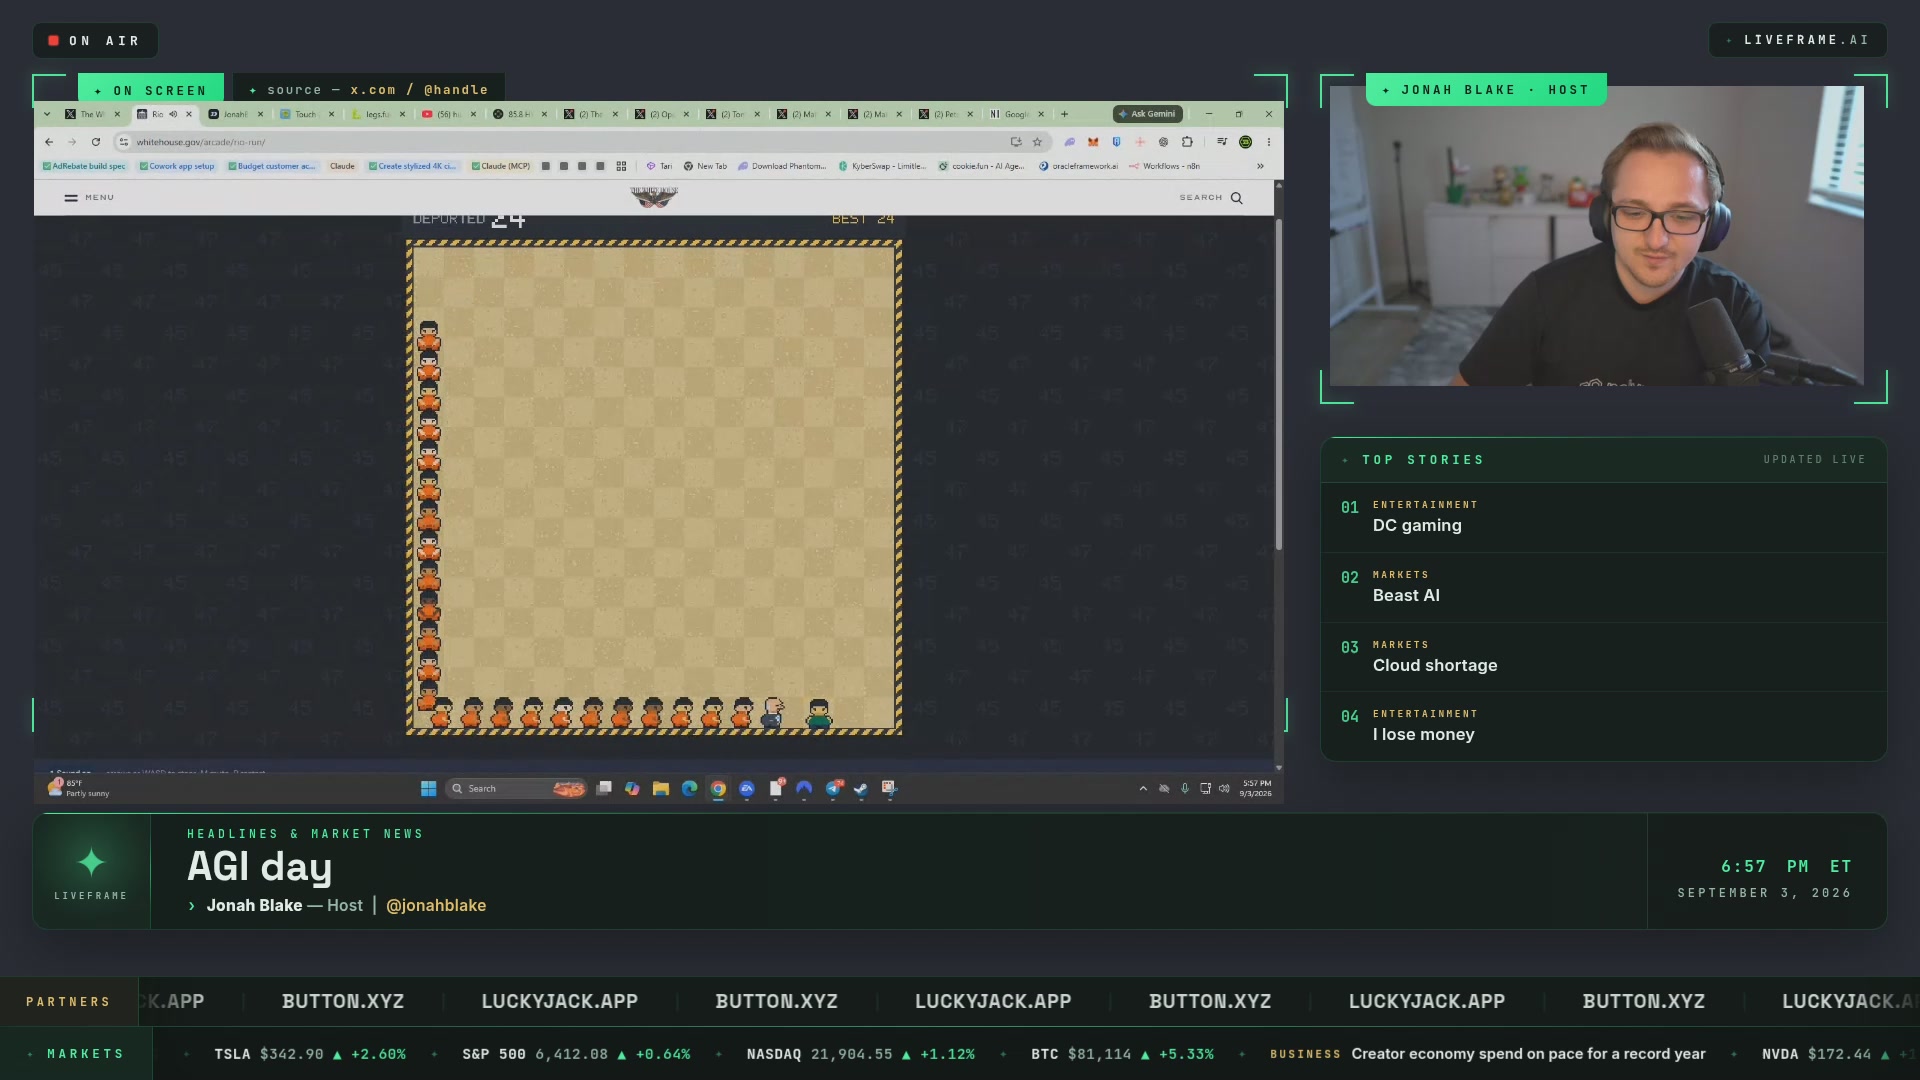Open Chrome's three-dot menu
The width and height of the screenshot is (1920, 1080).
click(x=1268, y=142)
